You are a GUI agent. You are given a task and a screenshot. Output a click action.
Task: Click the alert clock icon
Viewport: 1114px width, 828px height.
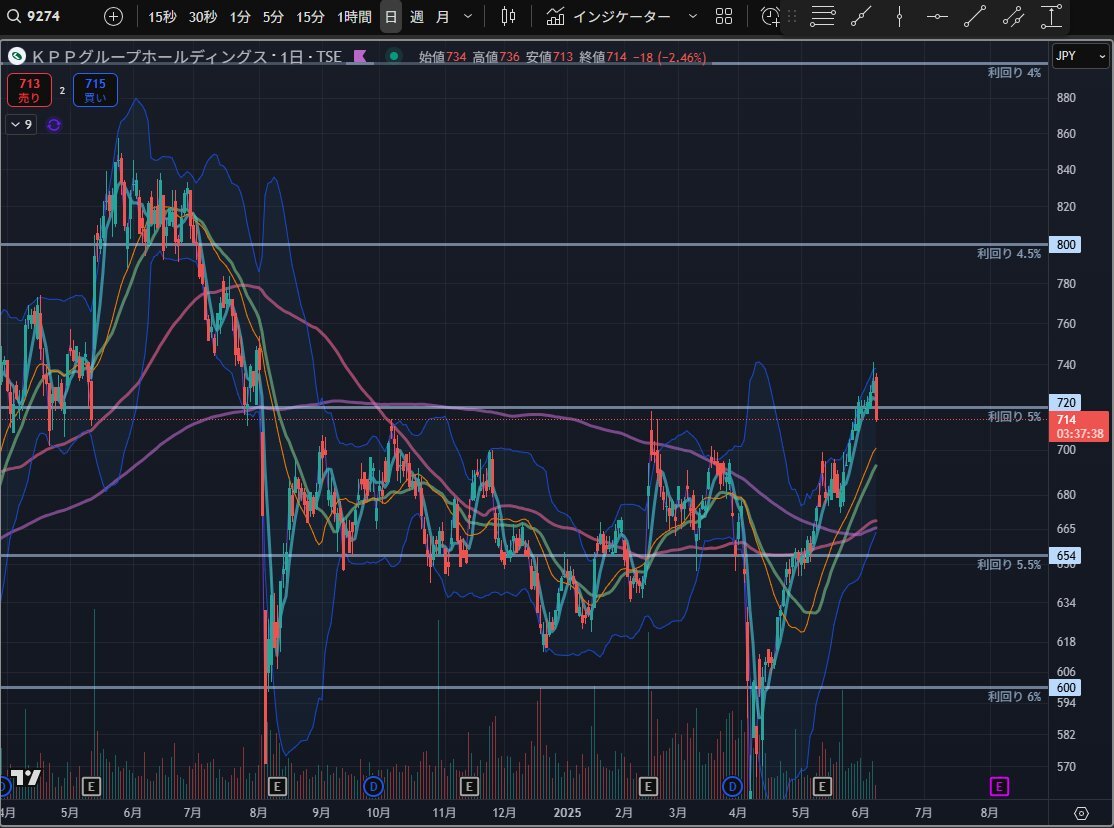point(769,16)
